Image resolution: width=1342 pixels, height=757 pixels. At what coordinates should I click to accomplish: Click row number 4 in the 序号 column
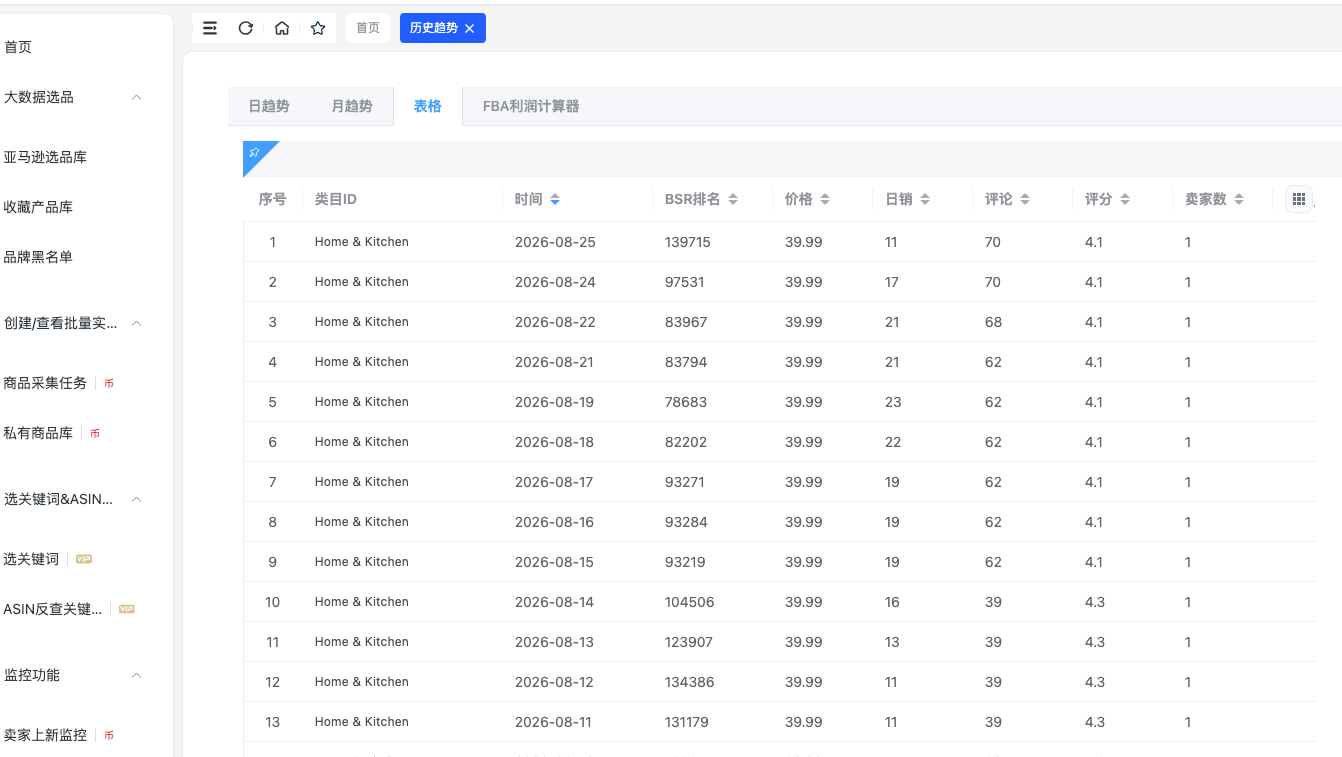(273, 362)
